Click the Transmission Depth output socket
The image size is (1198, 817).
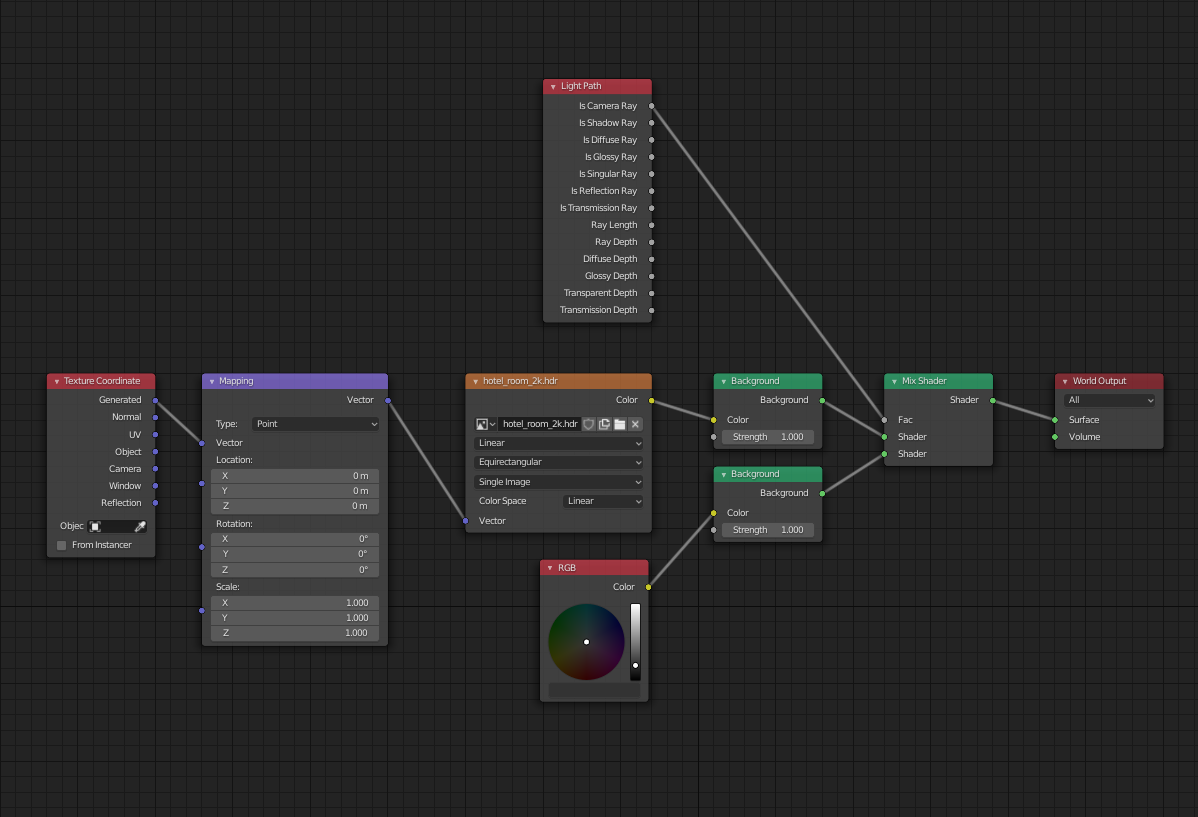[652, 310]
